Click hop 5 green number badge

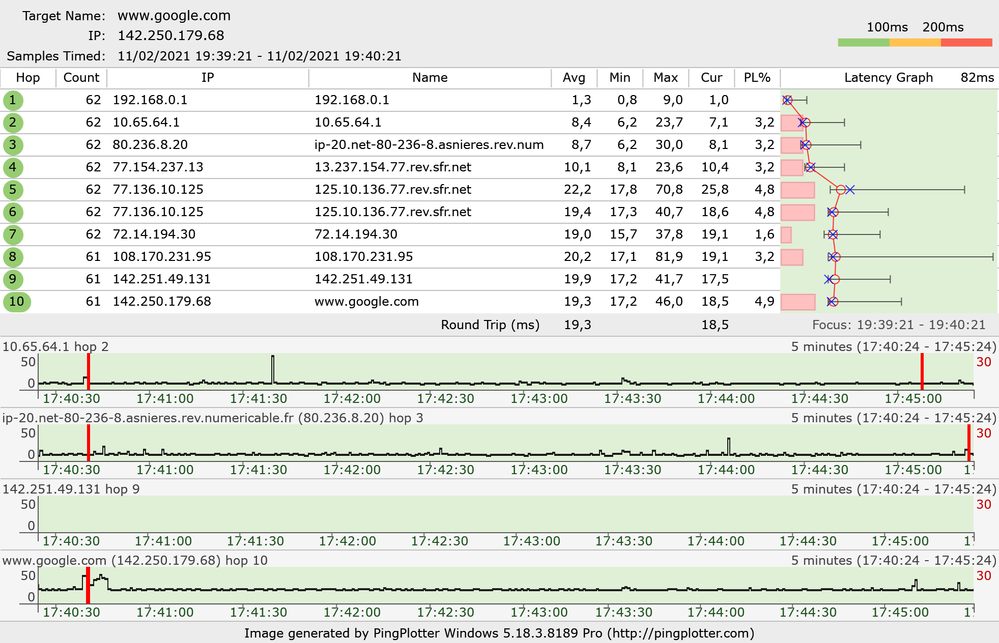(13, 189)
